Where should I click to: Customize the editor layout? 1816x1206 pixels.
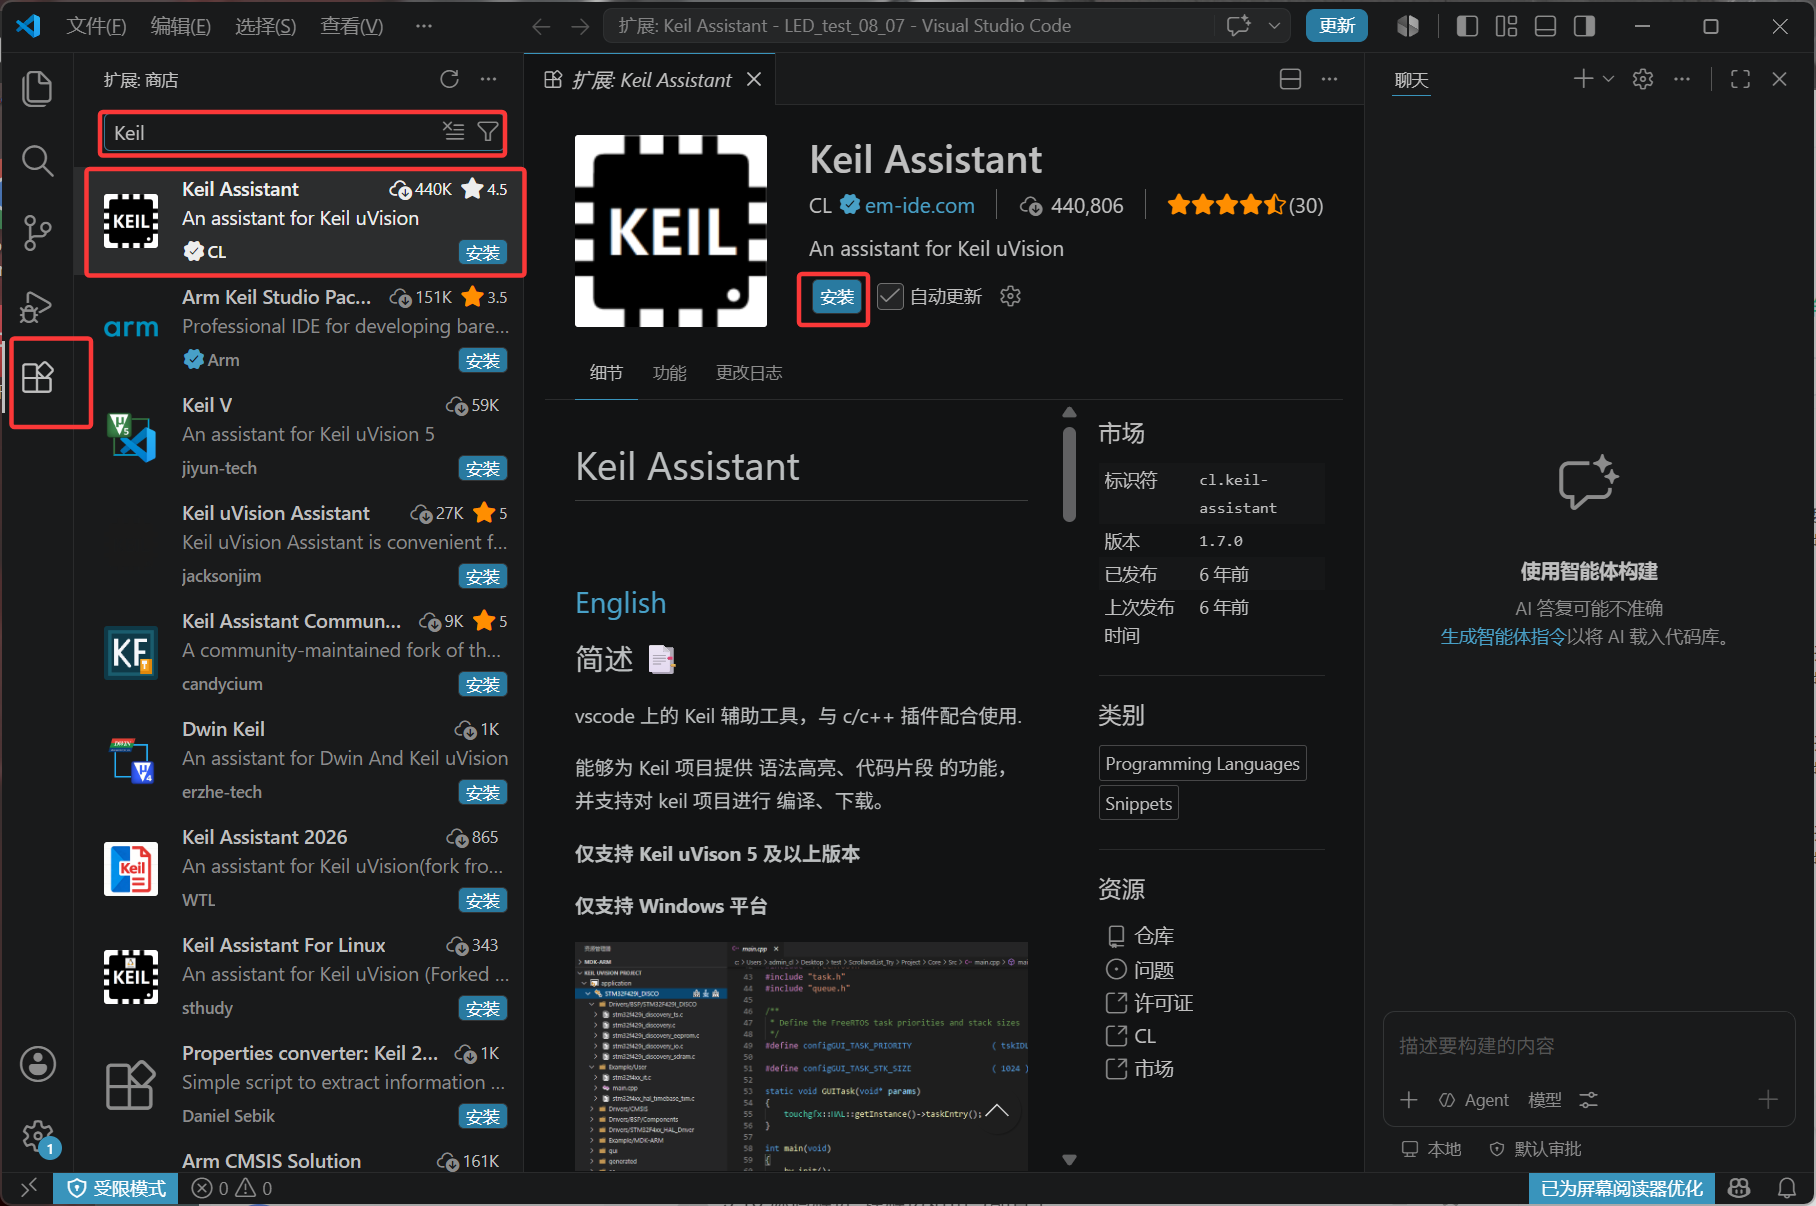point(1507,26)
